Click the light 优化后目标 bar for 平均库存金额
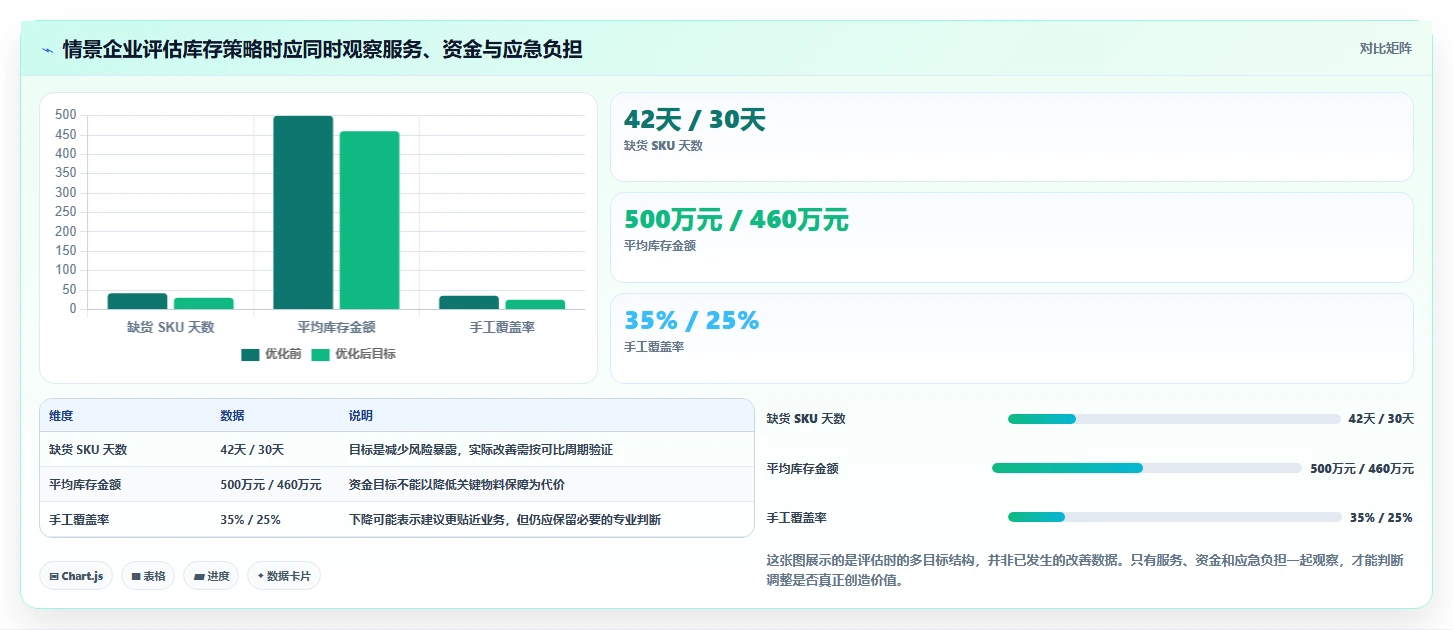 [x=369, y=220]
